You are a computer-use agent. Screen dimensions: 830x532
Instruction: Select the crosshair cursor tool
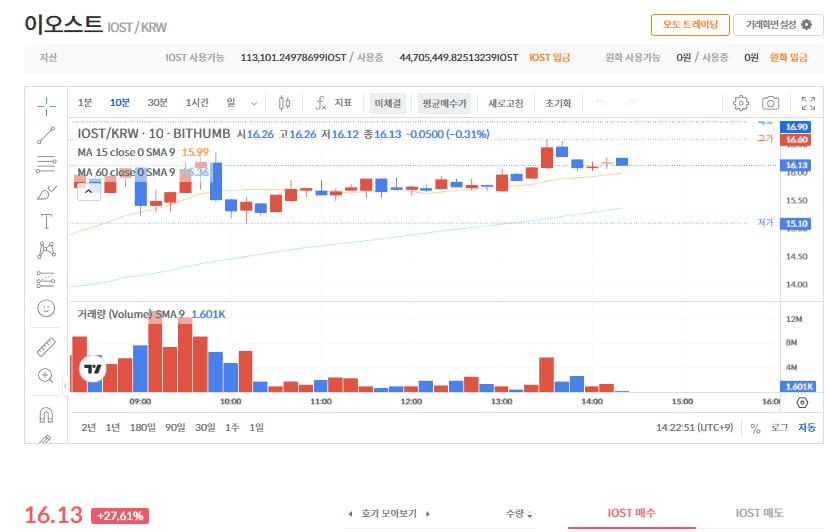point(46,106)
